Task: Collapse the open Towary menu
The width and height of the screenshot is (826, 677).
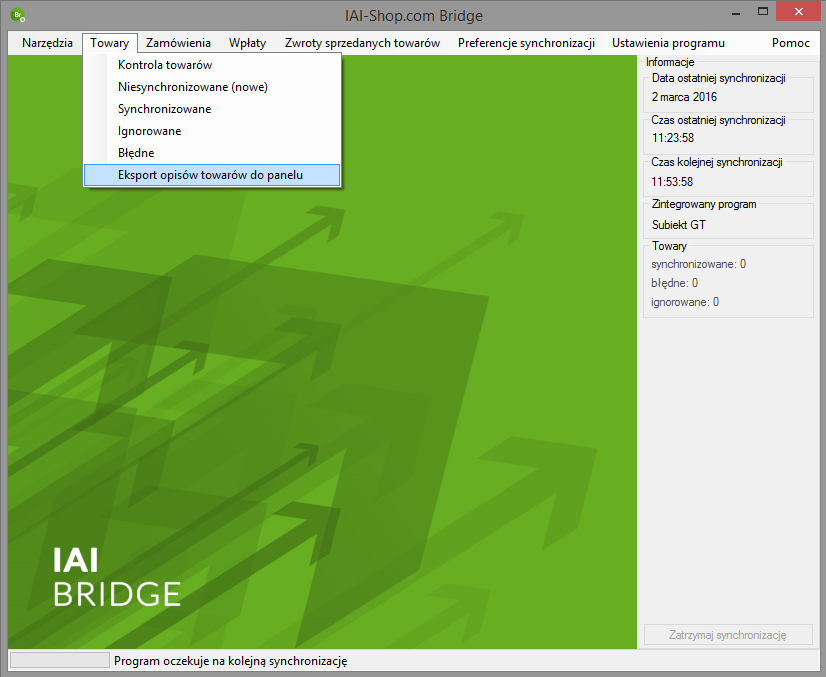Action: click(x=109, y=43)
